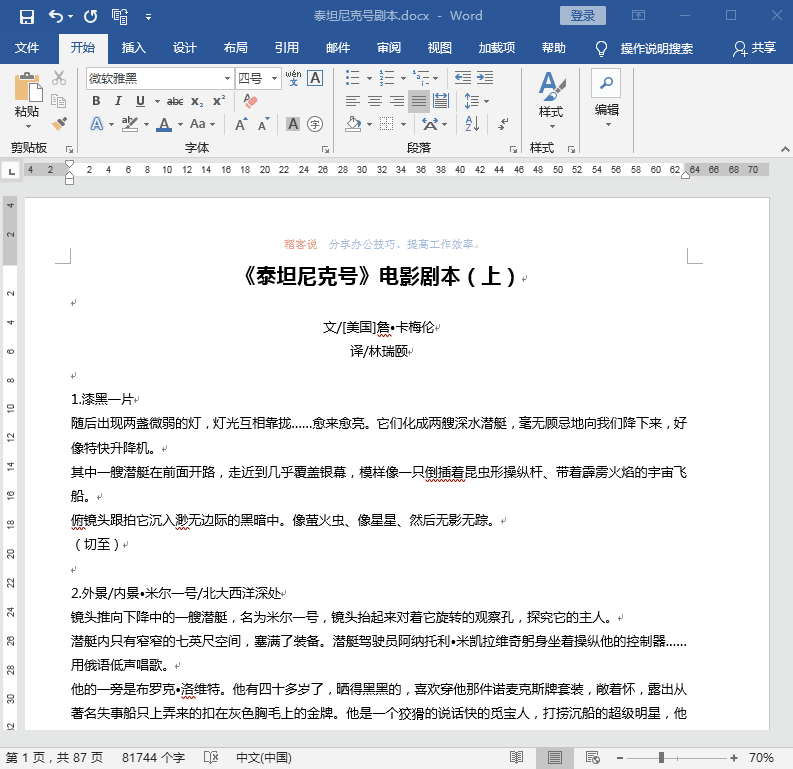Image resolution: width=793 pixels, height=769 pixels.
Task: Open the font size dropdown (四号)
Action: 274,78
